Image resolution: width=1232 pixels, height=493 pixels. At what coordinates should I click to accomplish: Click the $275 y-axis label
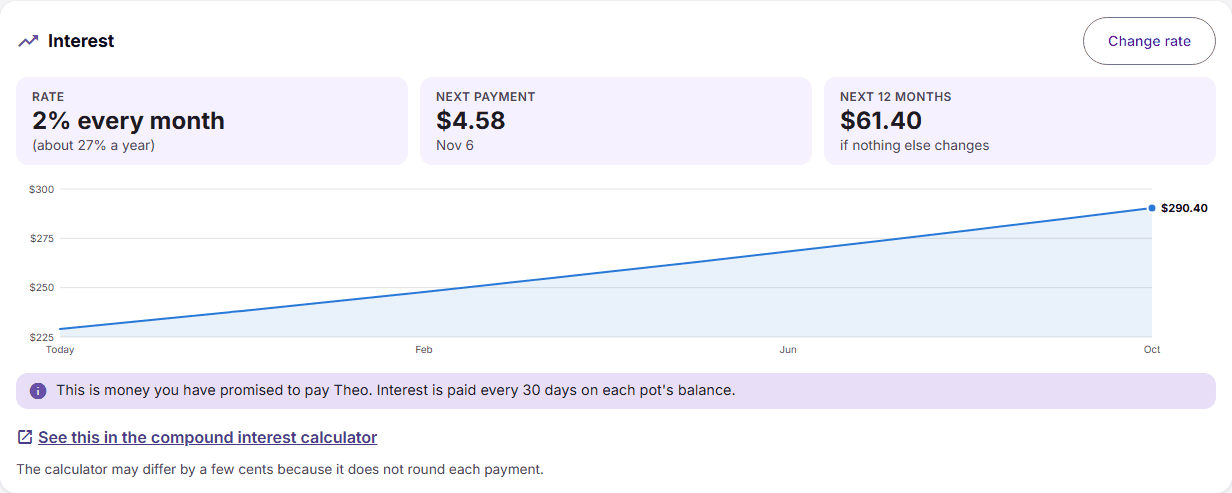tap(44, 238)
